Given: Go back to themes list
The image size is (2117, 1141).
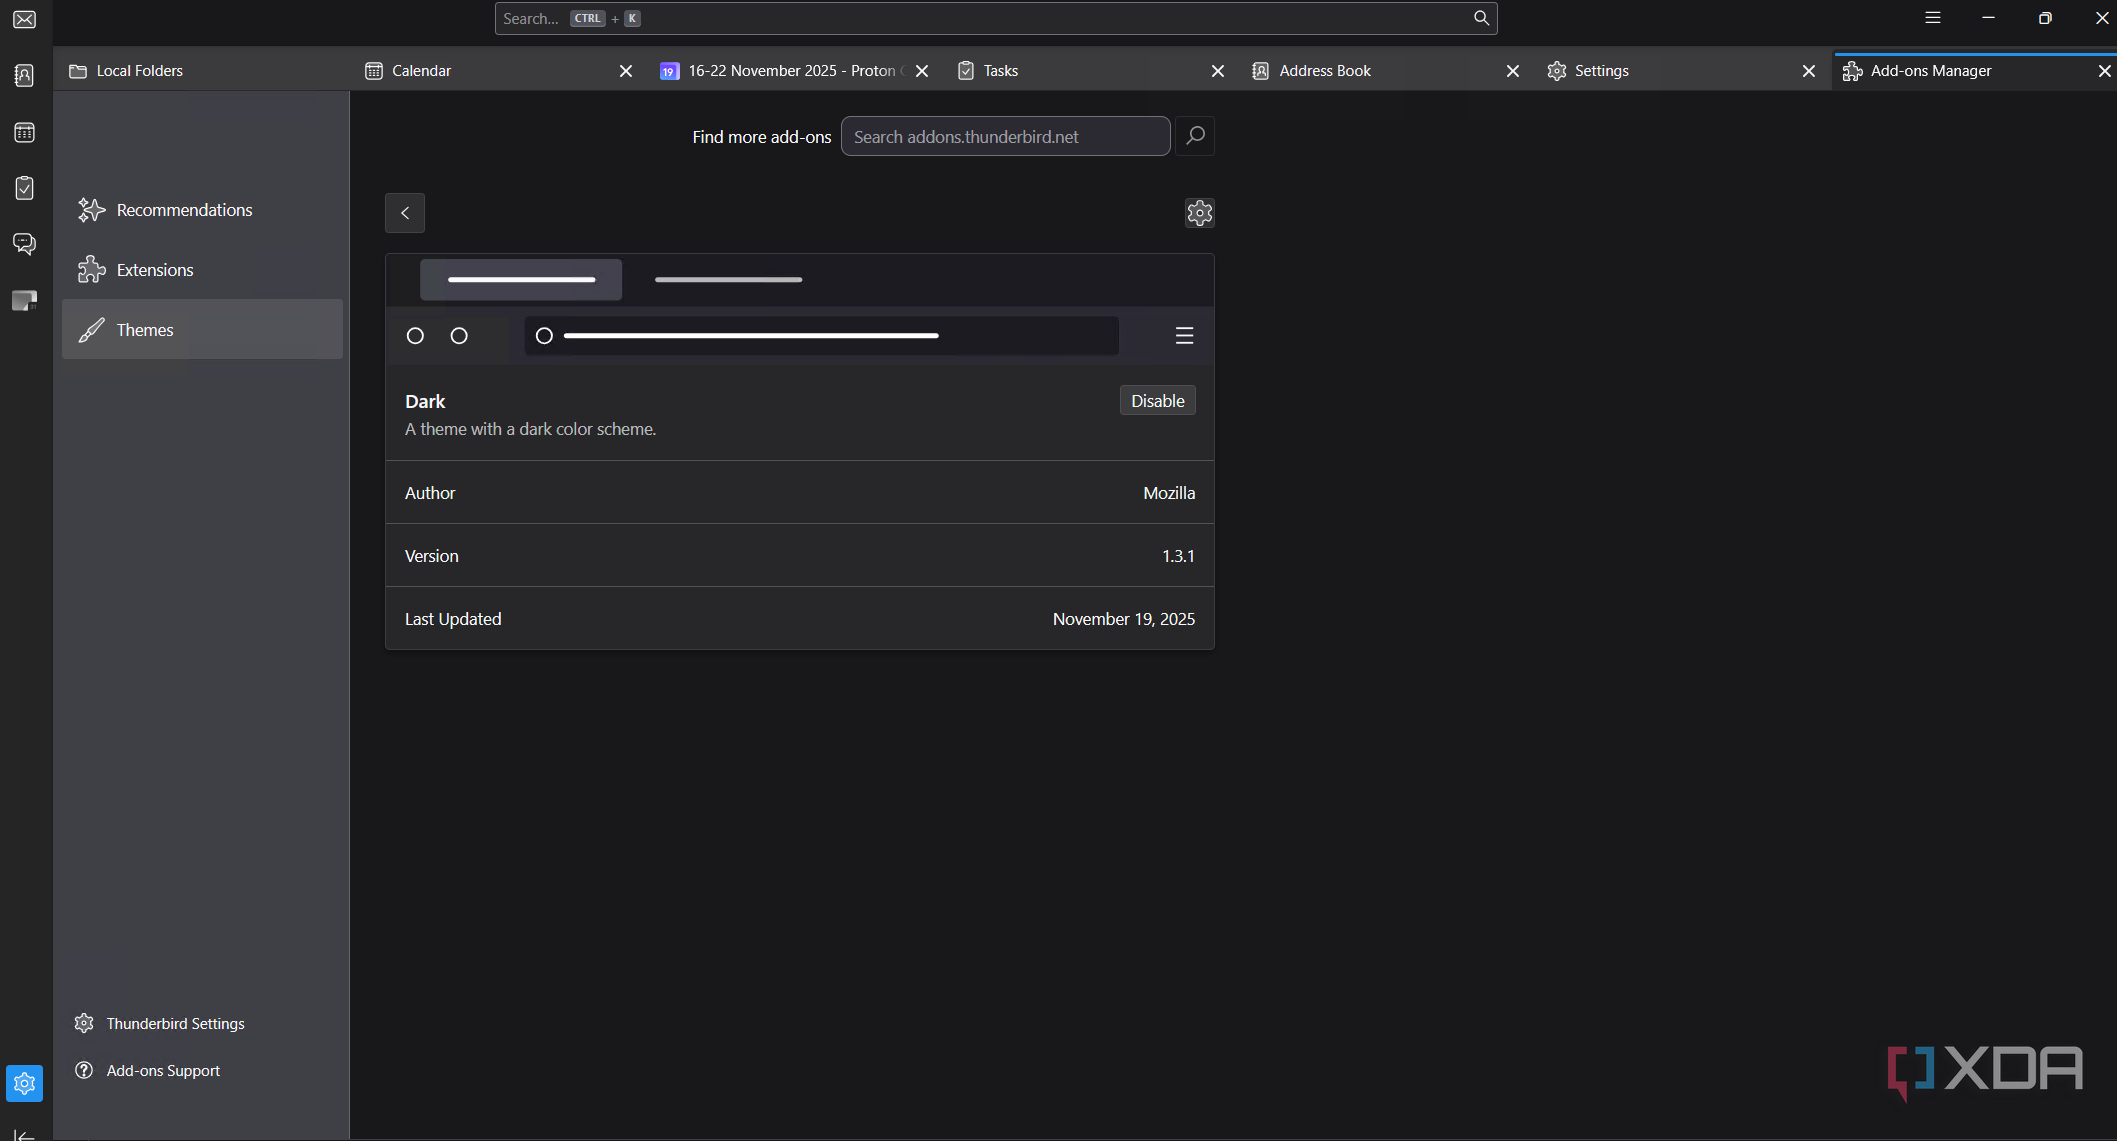Looking at the screenshot, I should pyautogui.click(x=405, y=213).
